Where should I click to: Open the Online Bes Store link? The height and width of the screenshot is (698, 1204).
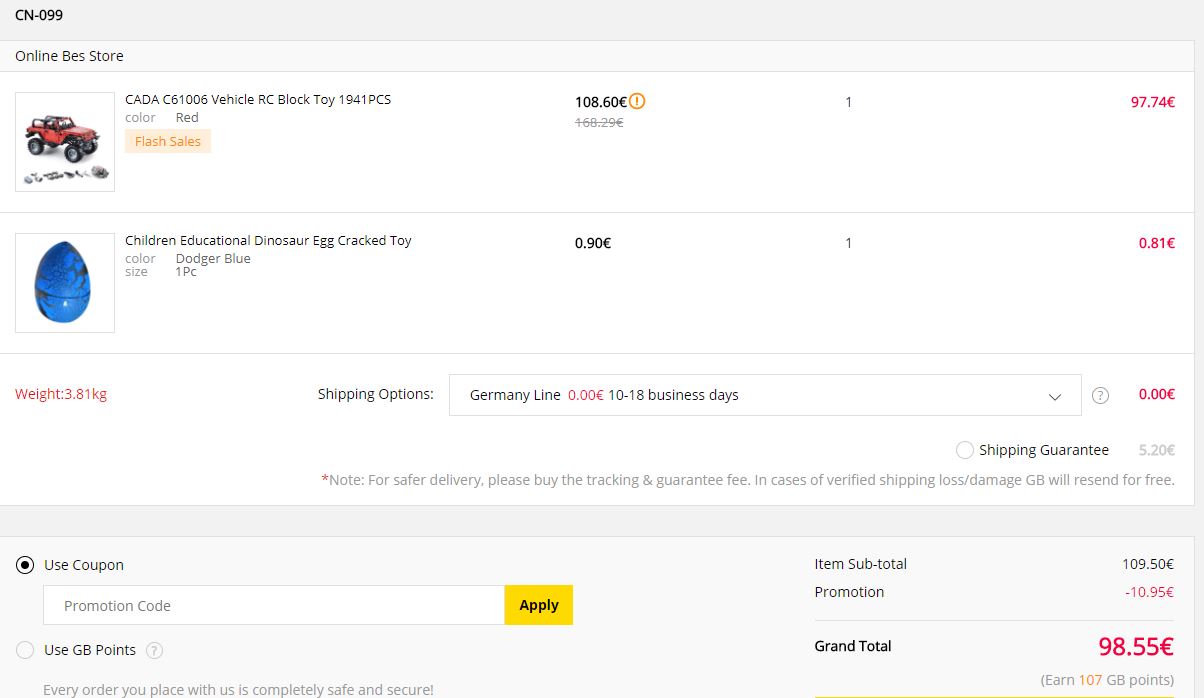(69, 56)
